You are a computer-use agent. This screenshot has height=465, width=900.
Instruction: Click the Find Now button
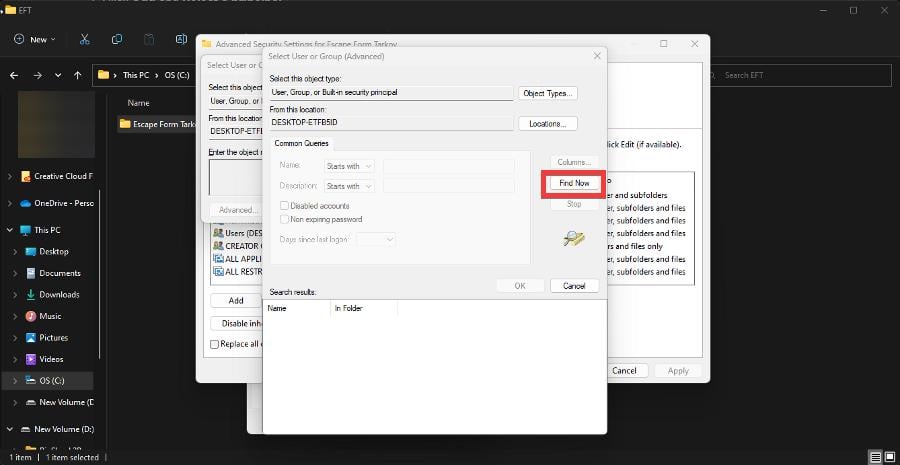pos(574,183)
